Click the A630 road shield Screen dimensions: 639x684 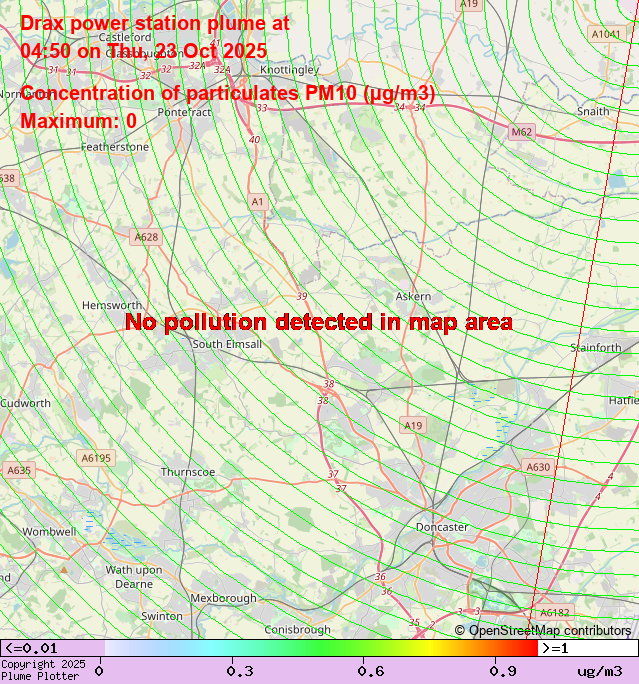pos(538,467)
